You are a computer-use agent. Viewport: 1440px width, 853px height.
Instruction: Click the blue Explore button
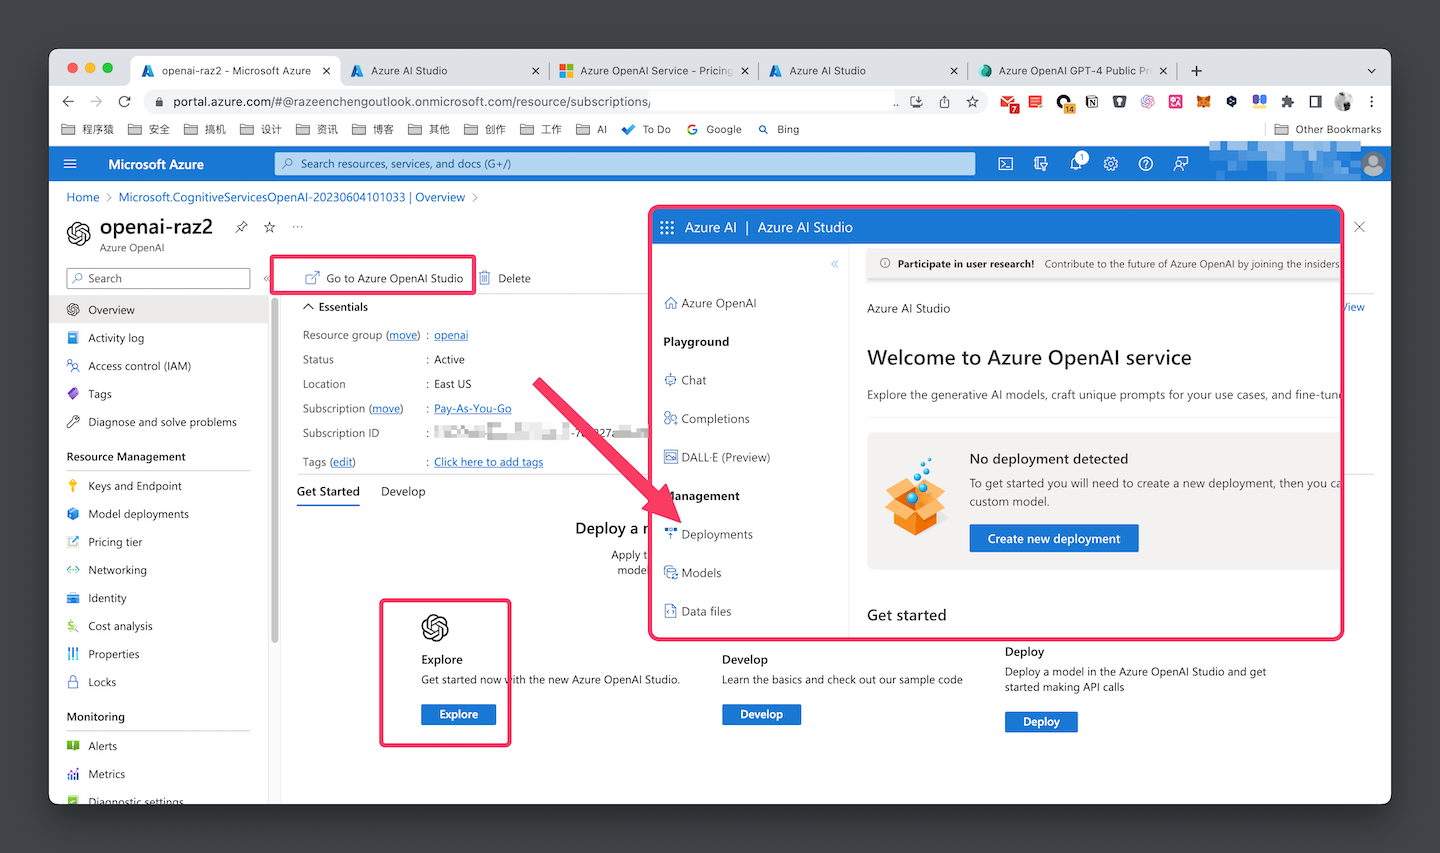[459, 714]
